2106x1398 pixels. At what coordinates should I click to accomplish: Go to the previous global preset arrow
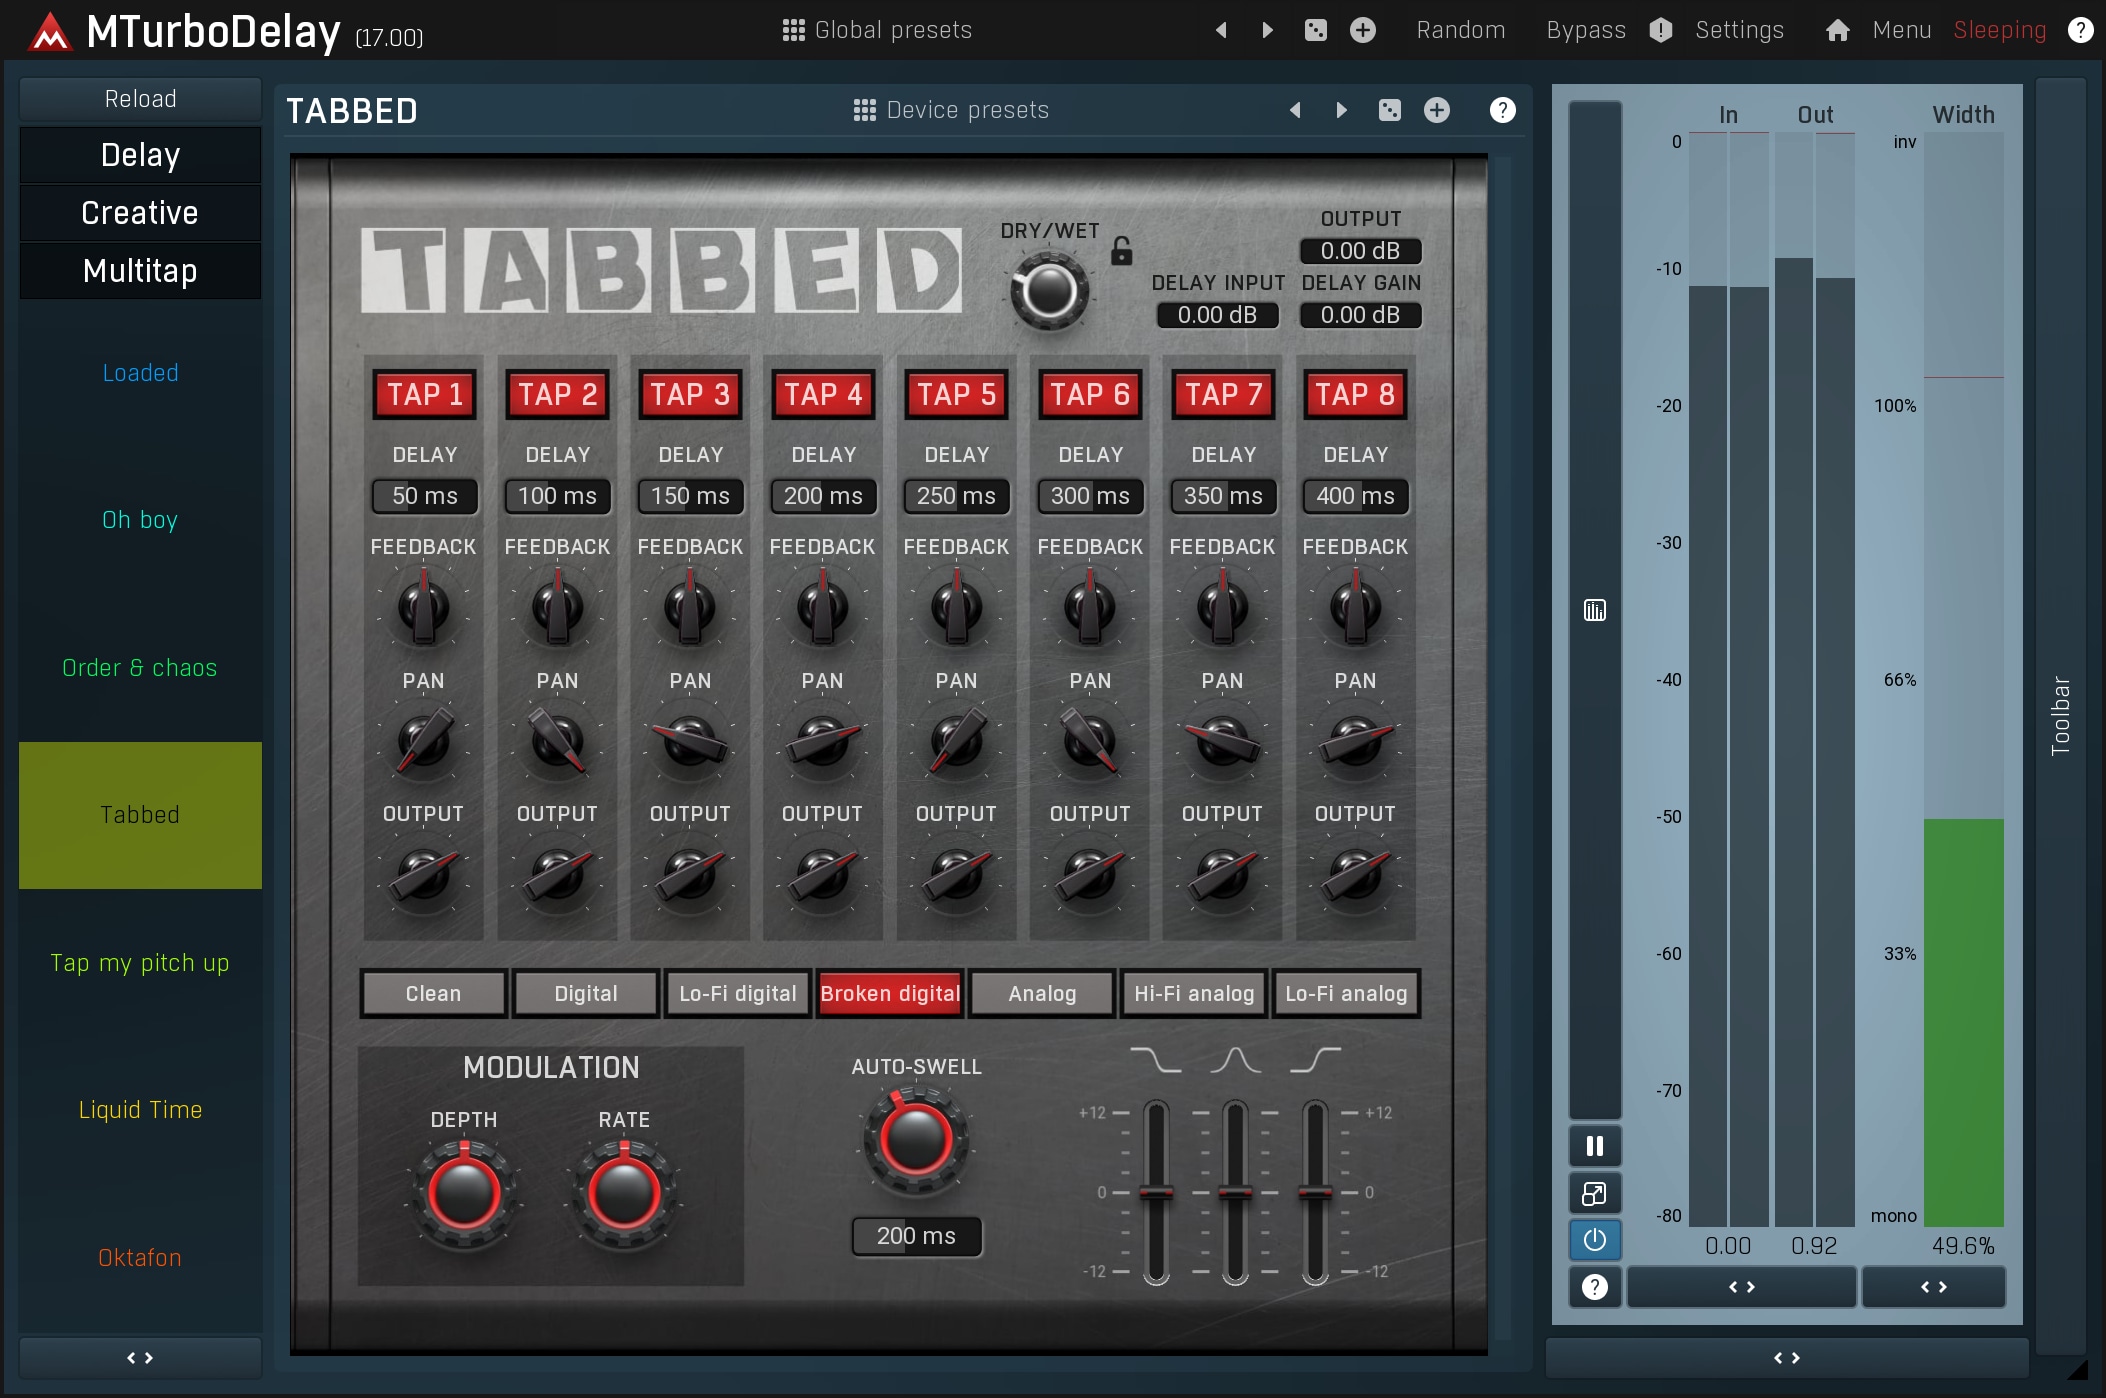pos(1221,30)
